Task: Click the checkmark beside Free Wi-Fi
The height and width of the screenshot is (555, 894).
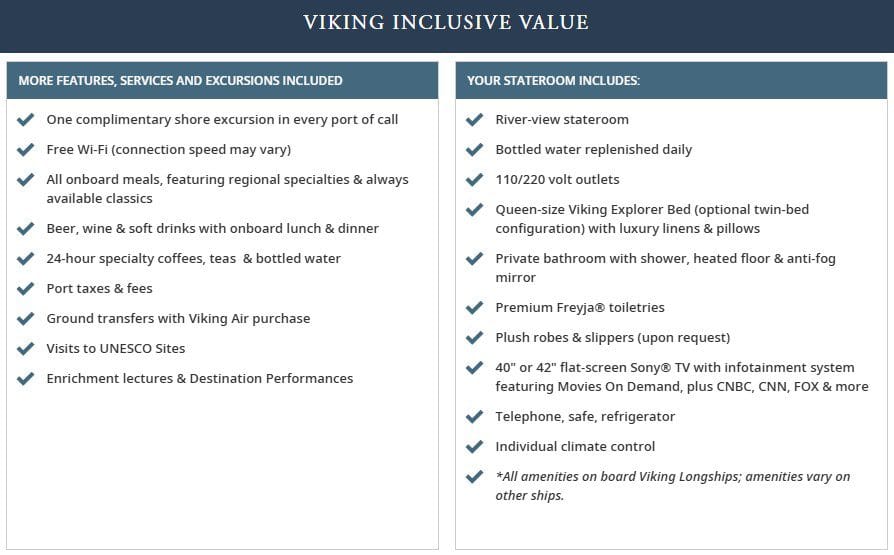Action: pos(26,150)
